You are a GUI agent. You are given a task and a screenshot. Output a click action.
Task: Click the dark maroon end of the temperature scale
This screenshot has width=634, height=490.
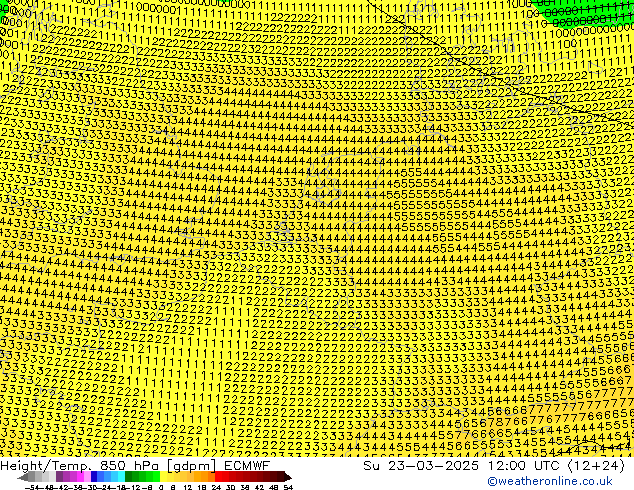286,477
